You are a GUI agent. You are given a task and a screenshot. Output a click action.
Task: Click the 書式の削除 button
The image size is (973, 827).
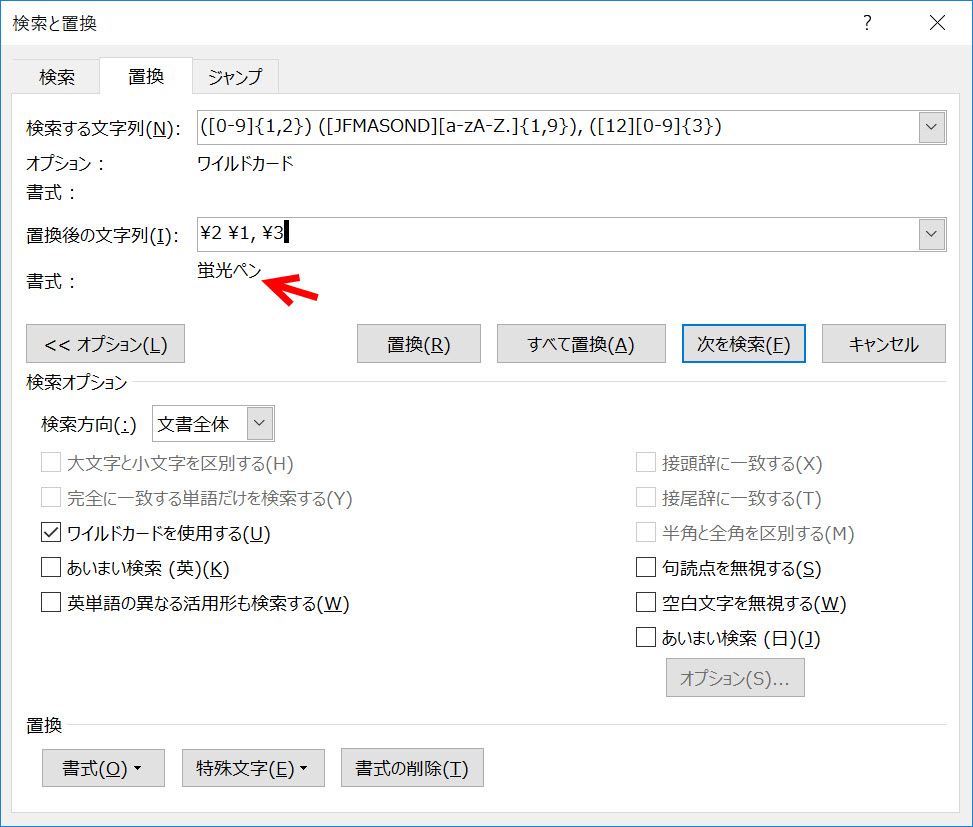coord(412,769)
